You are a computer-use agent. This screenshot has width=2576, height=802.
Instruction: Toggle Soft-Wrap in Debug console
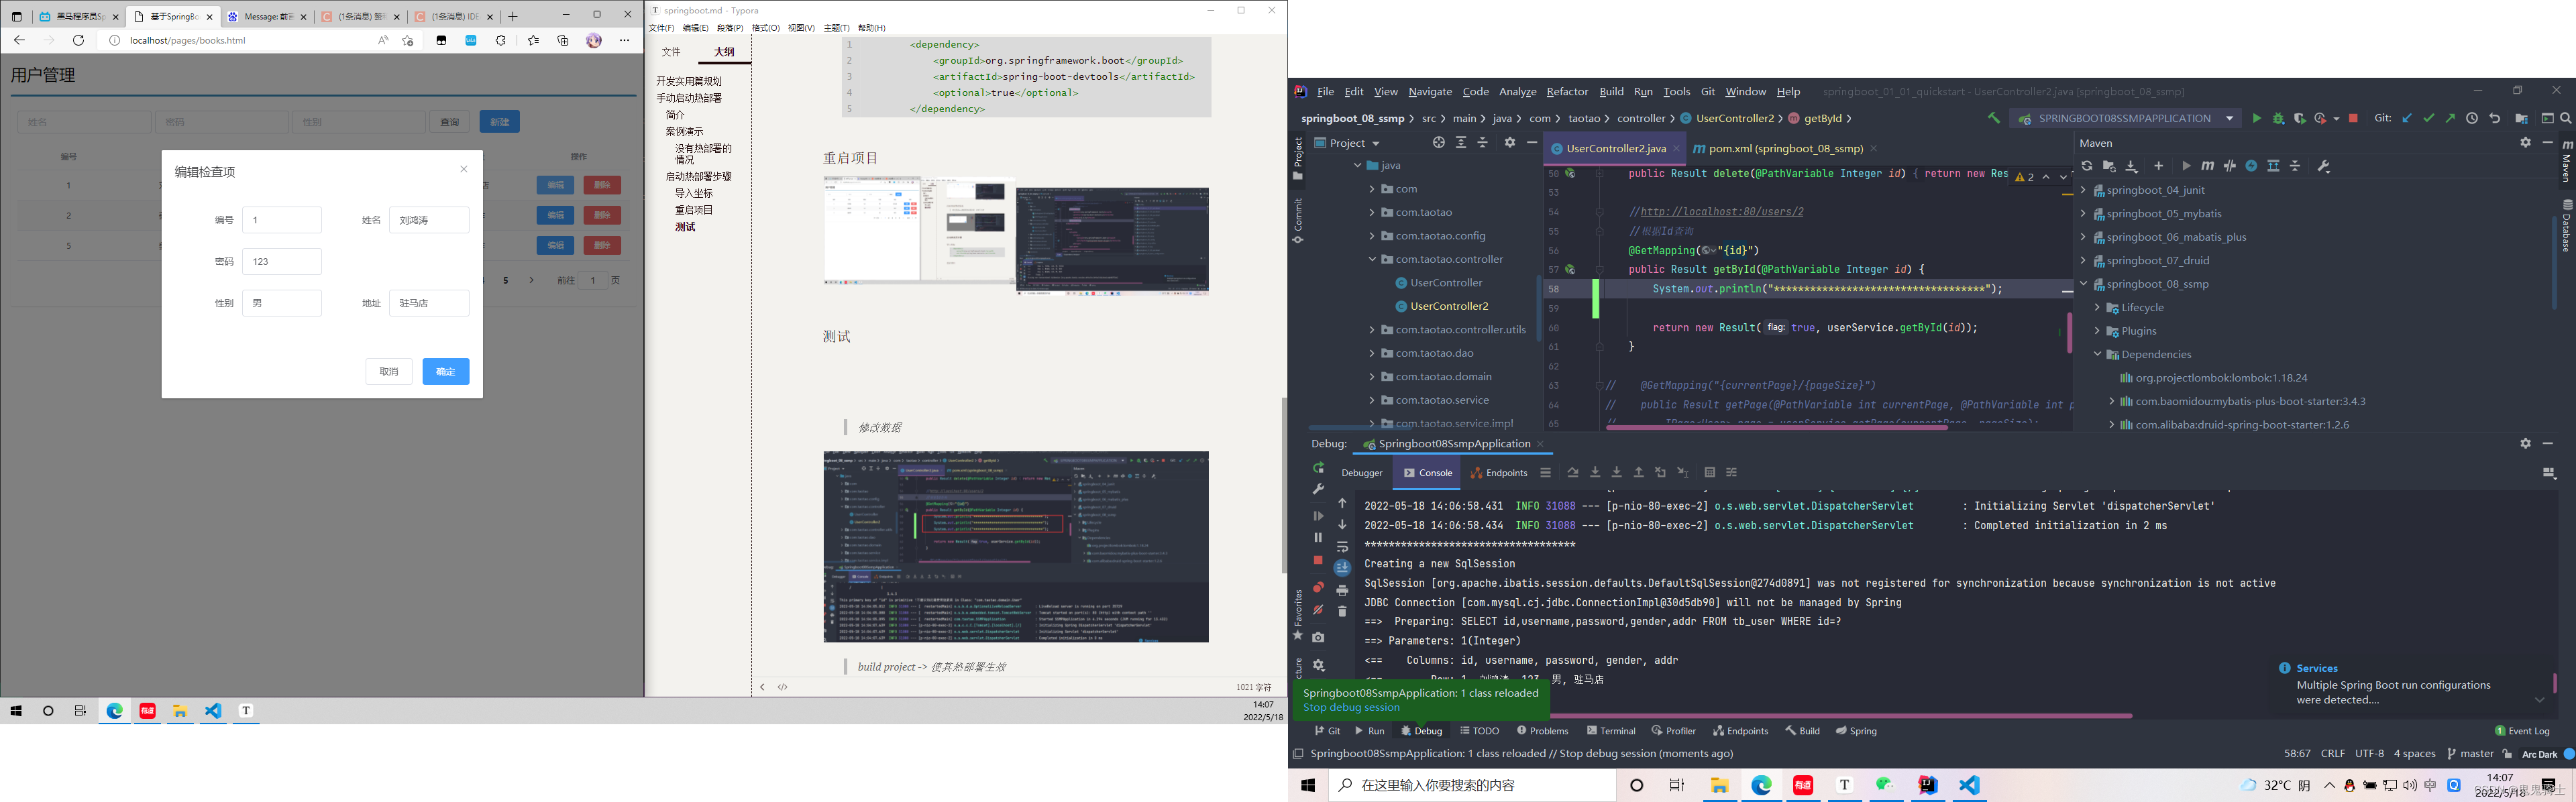tap(1343, 547)
